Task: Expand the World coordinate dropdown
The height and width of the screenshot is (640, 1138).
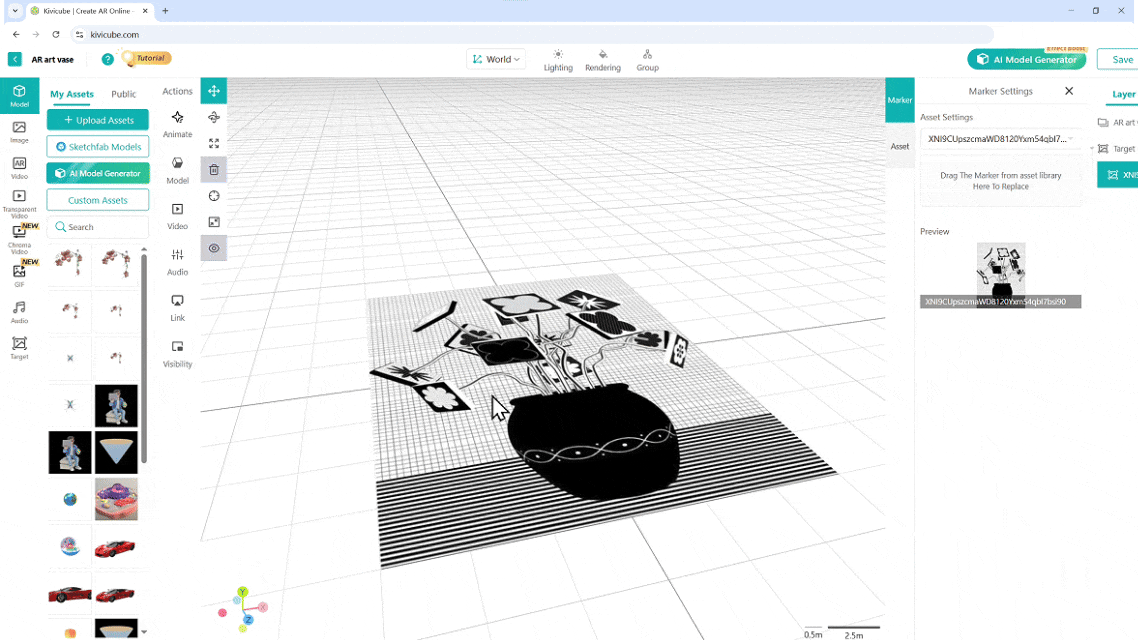Action: pos(497,60)
